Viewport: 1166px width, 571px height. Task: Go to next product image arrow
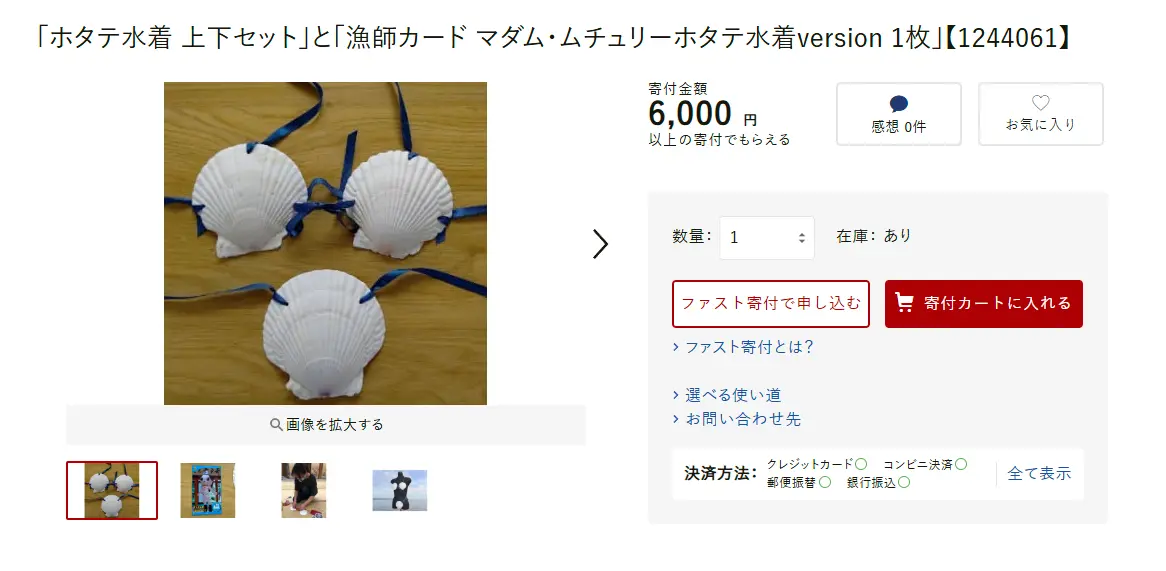(600, 244)
